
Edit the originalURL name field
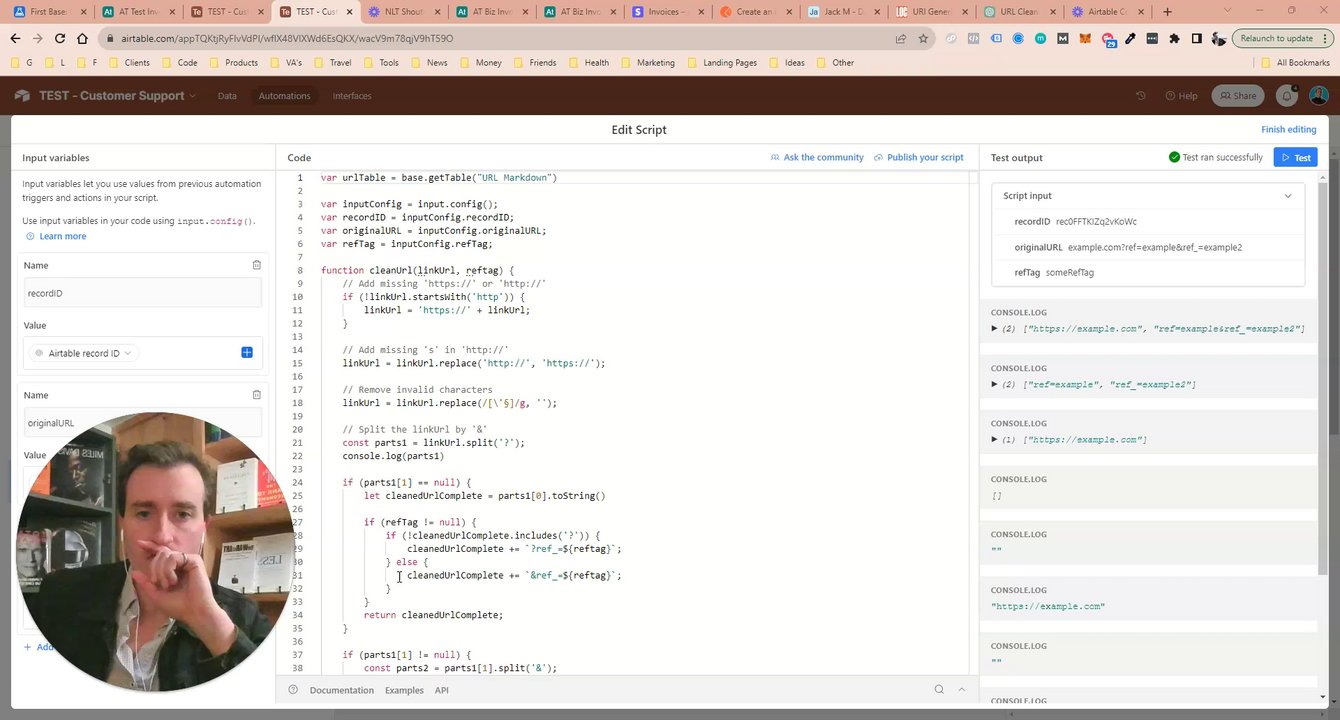point(142,423)
